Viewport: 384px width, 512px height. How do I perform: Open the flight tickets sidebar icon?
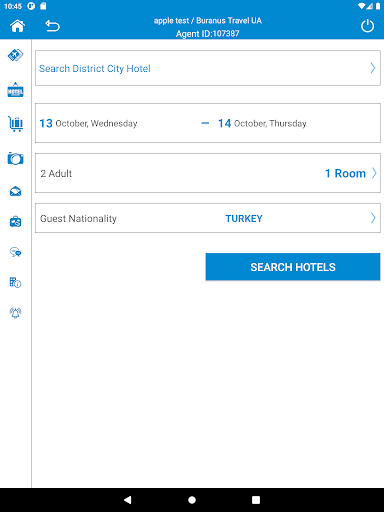point(15,55)
